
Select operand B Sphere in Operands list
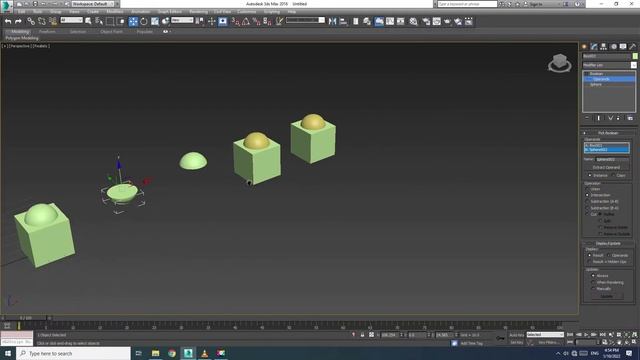607,150
